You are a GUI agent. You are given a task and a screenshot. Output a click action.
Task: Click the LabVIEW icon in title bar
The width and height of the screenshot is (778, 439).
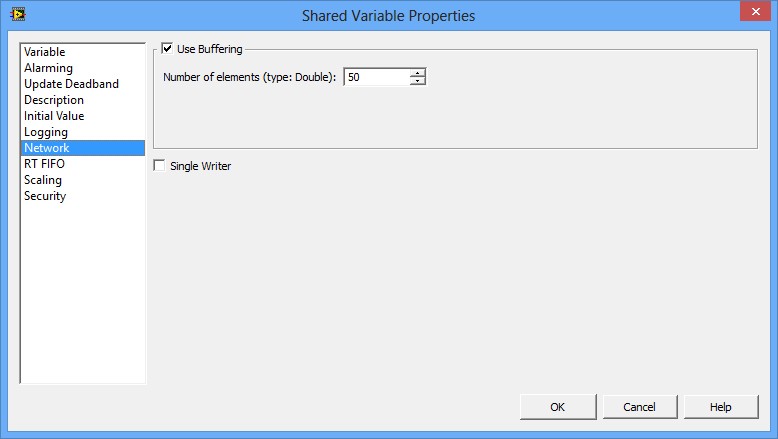[17, 15]
